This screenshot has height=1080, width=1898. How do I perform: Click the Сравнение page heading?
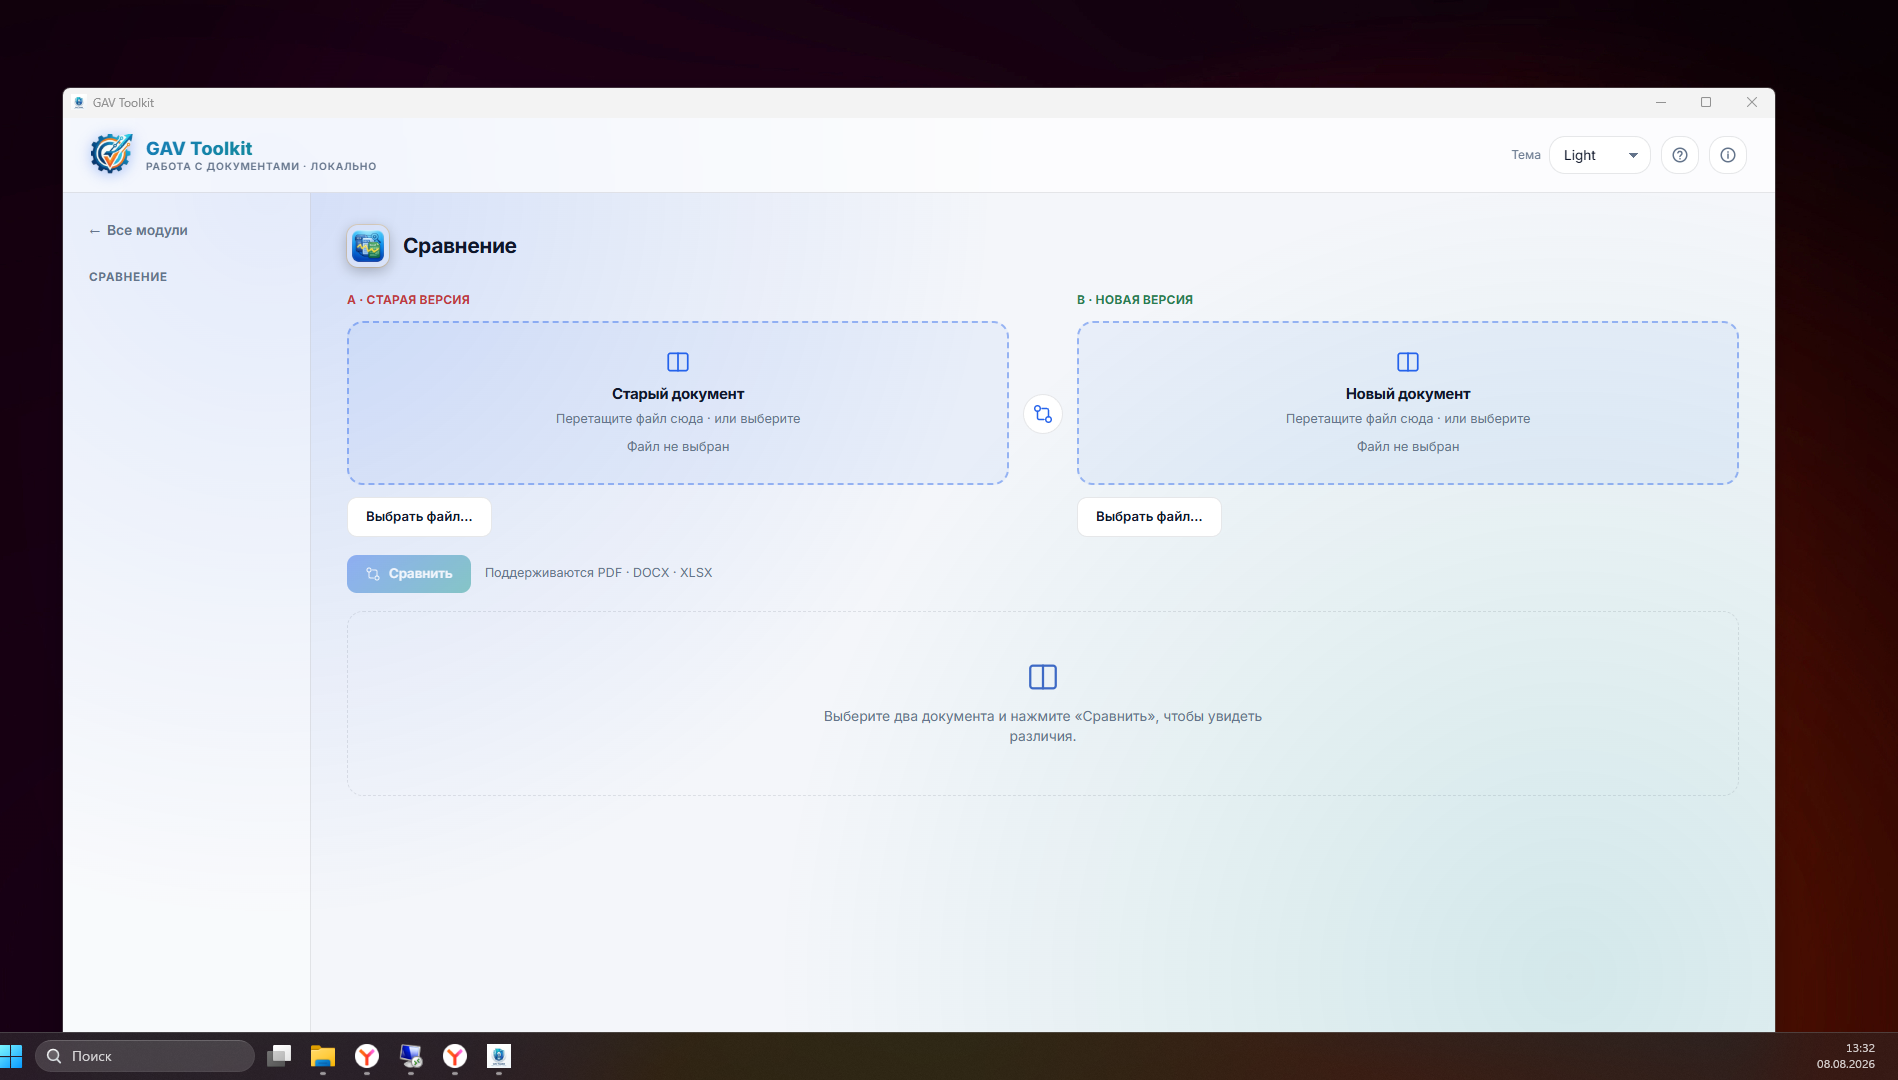point(460,246)
